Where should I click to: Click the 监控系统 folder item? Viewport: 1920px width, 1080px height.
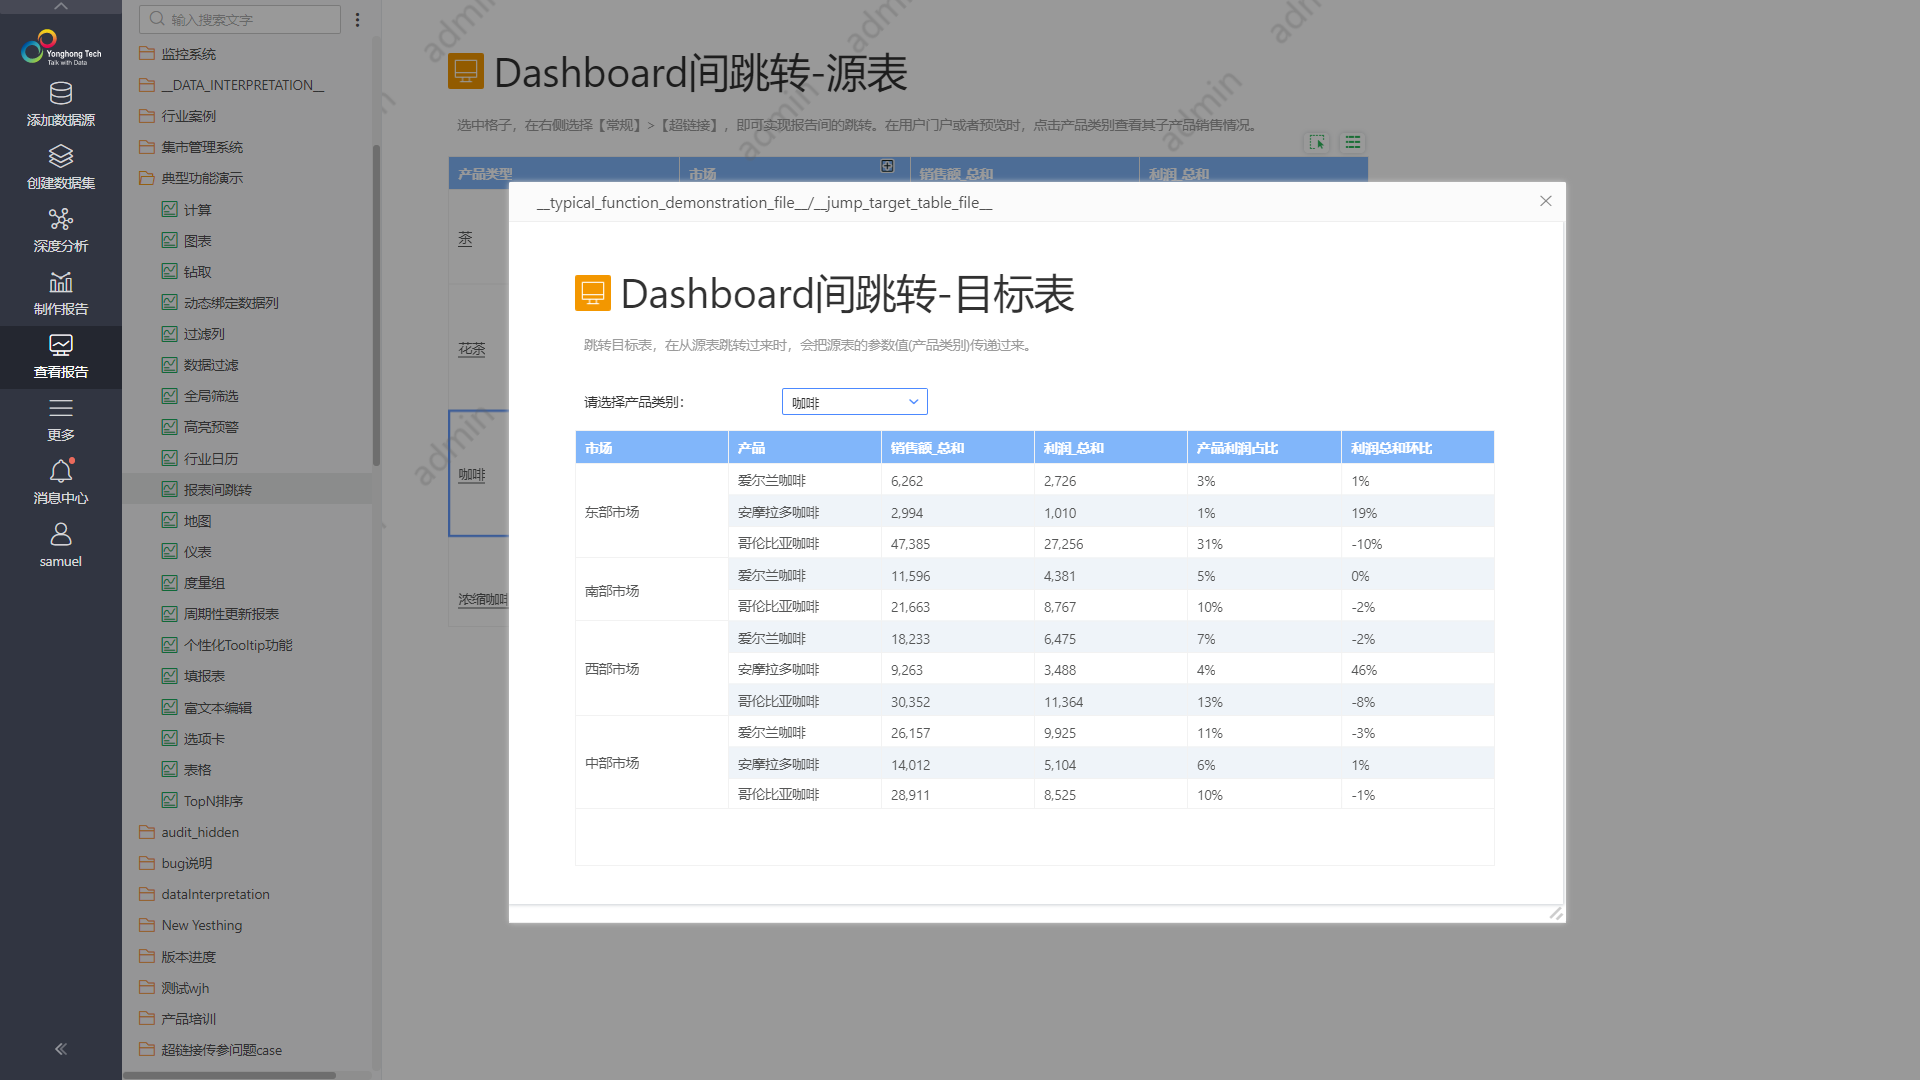[x=190, y=53]
